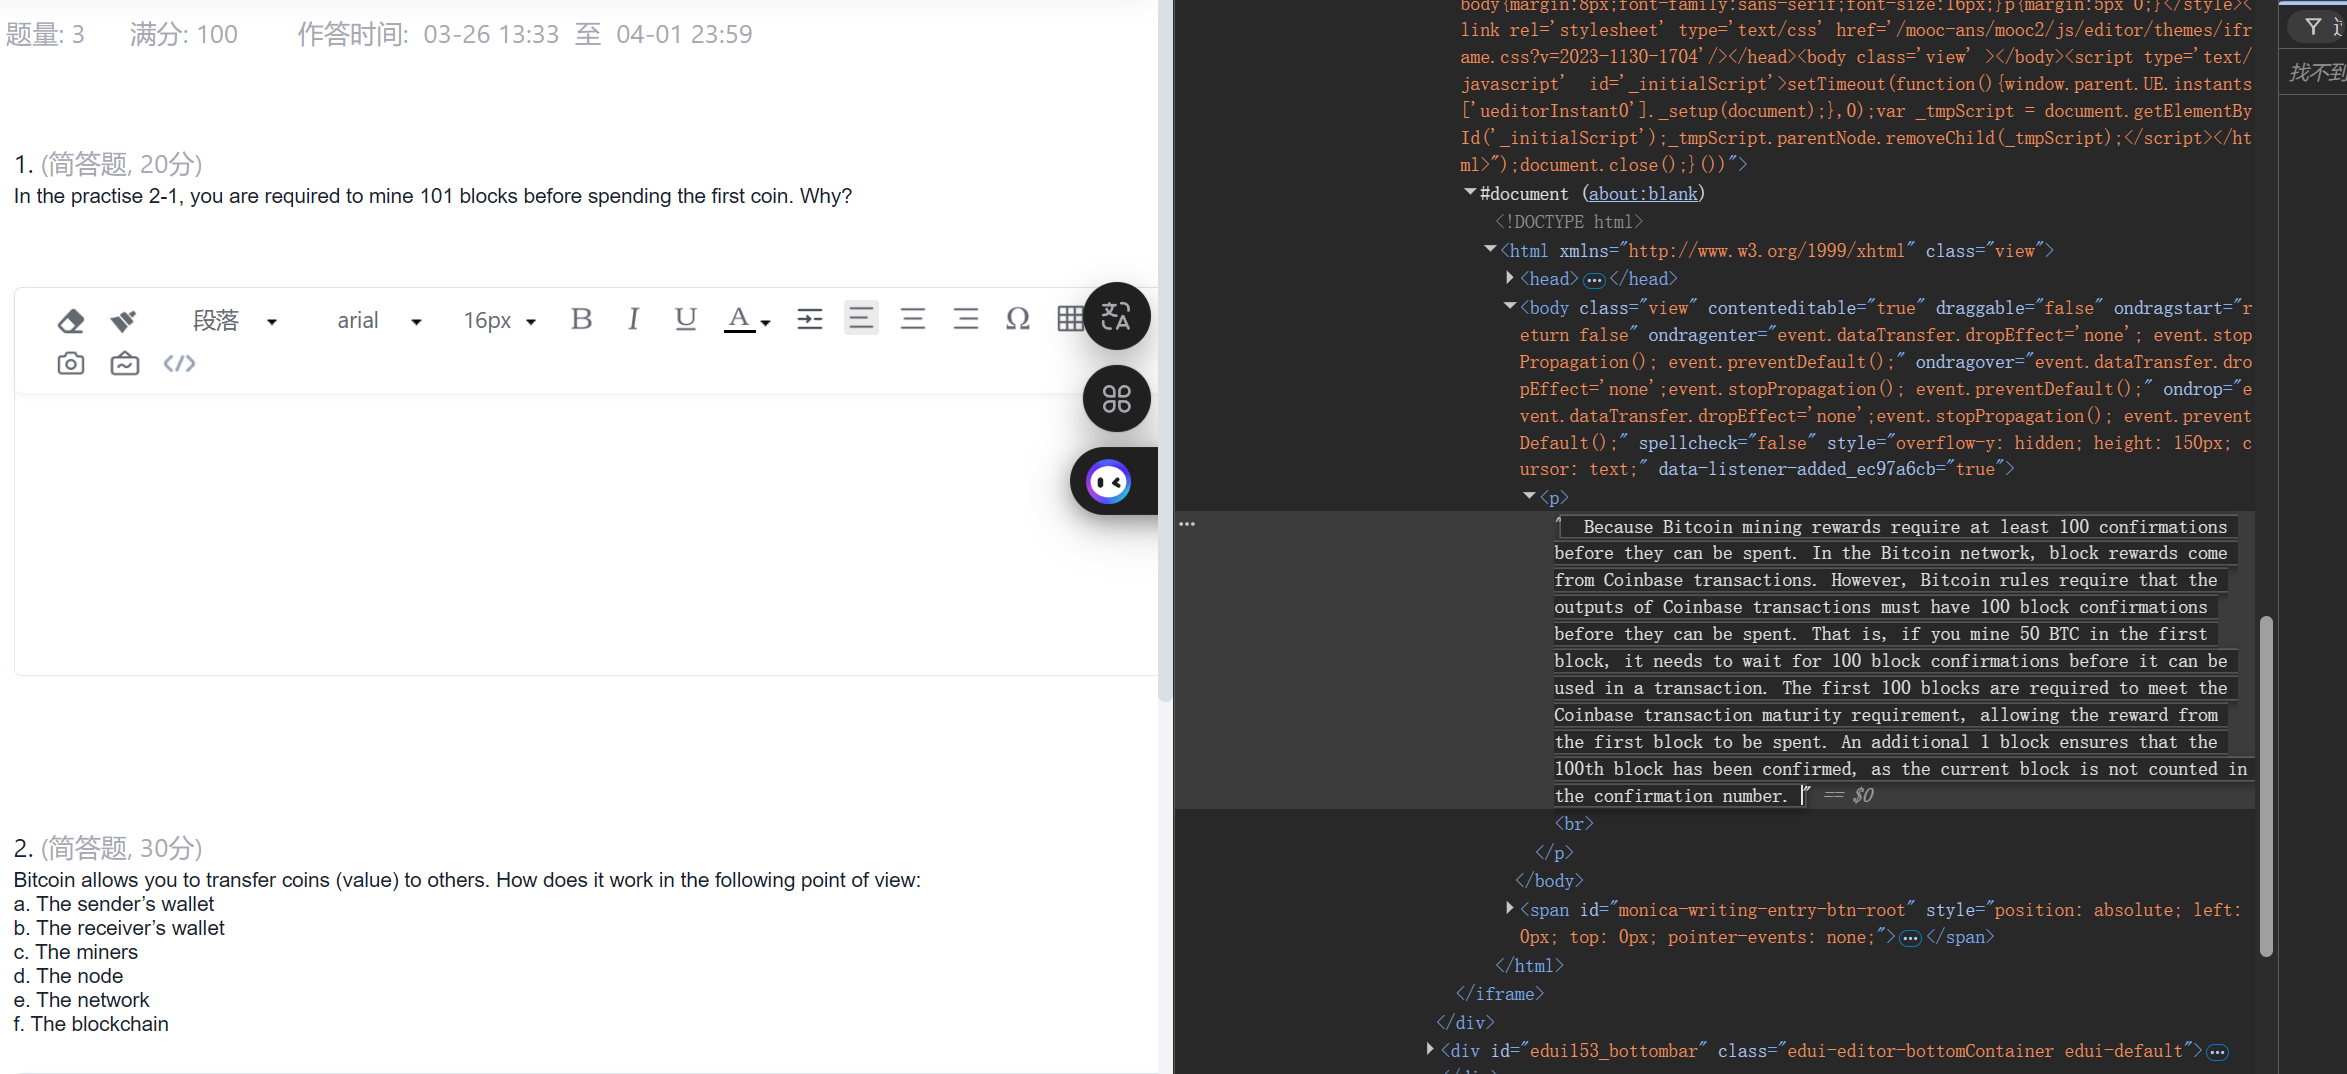Screen dimensions: 2347x1074
Task: Apply font color with the A icon
Action: (x=738, y=319)
